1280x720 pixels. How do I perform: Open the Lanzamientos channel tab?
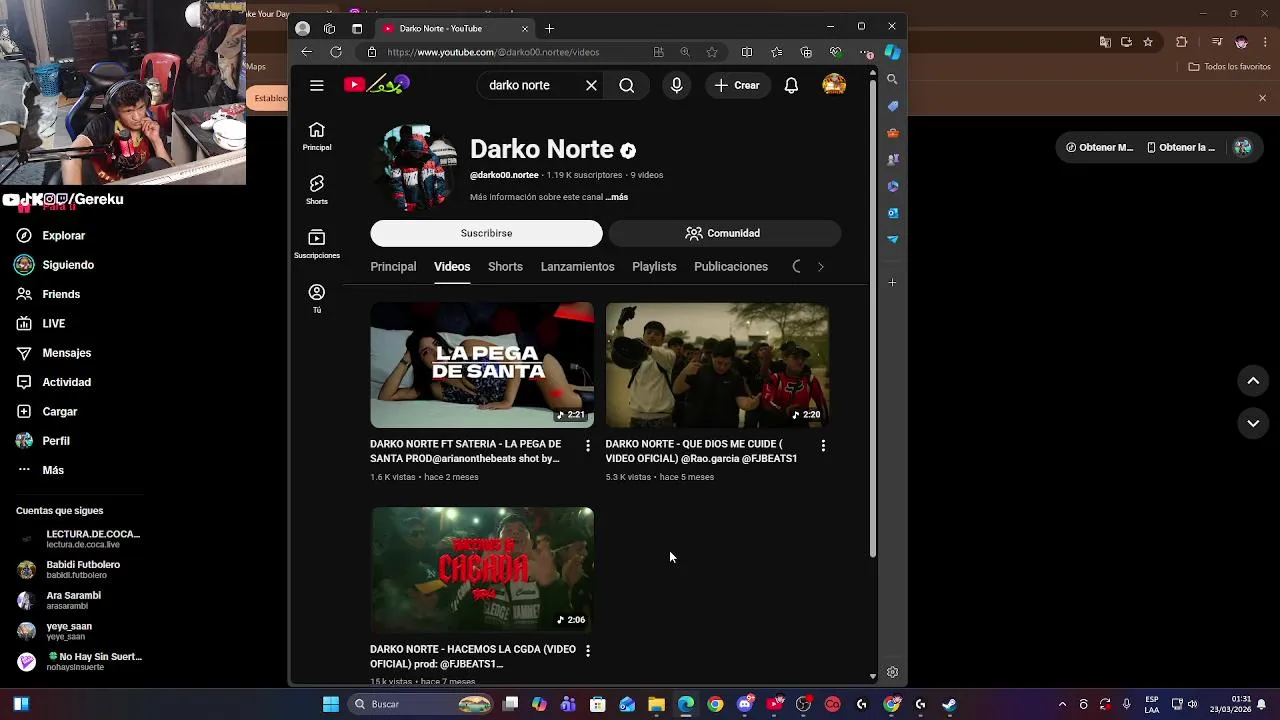pyautogui.click(x=578, y=267)
